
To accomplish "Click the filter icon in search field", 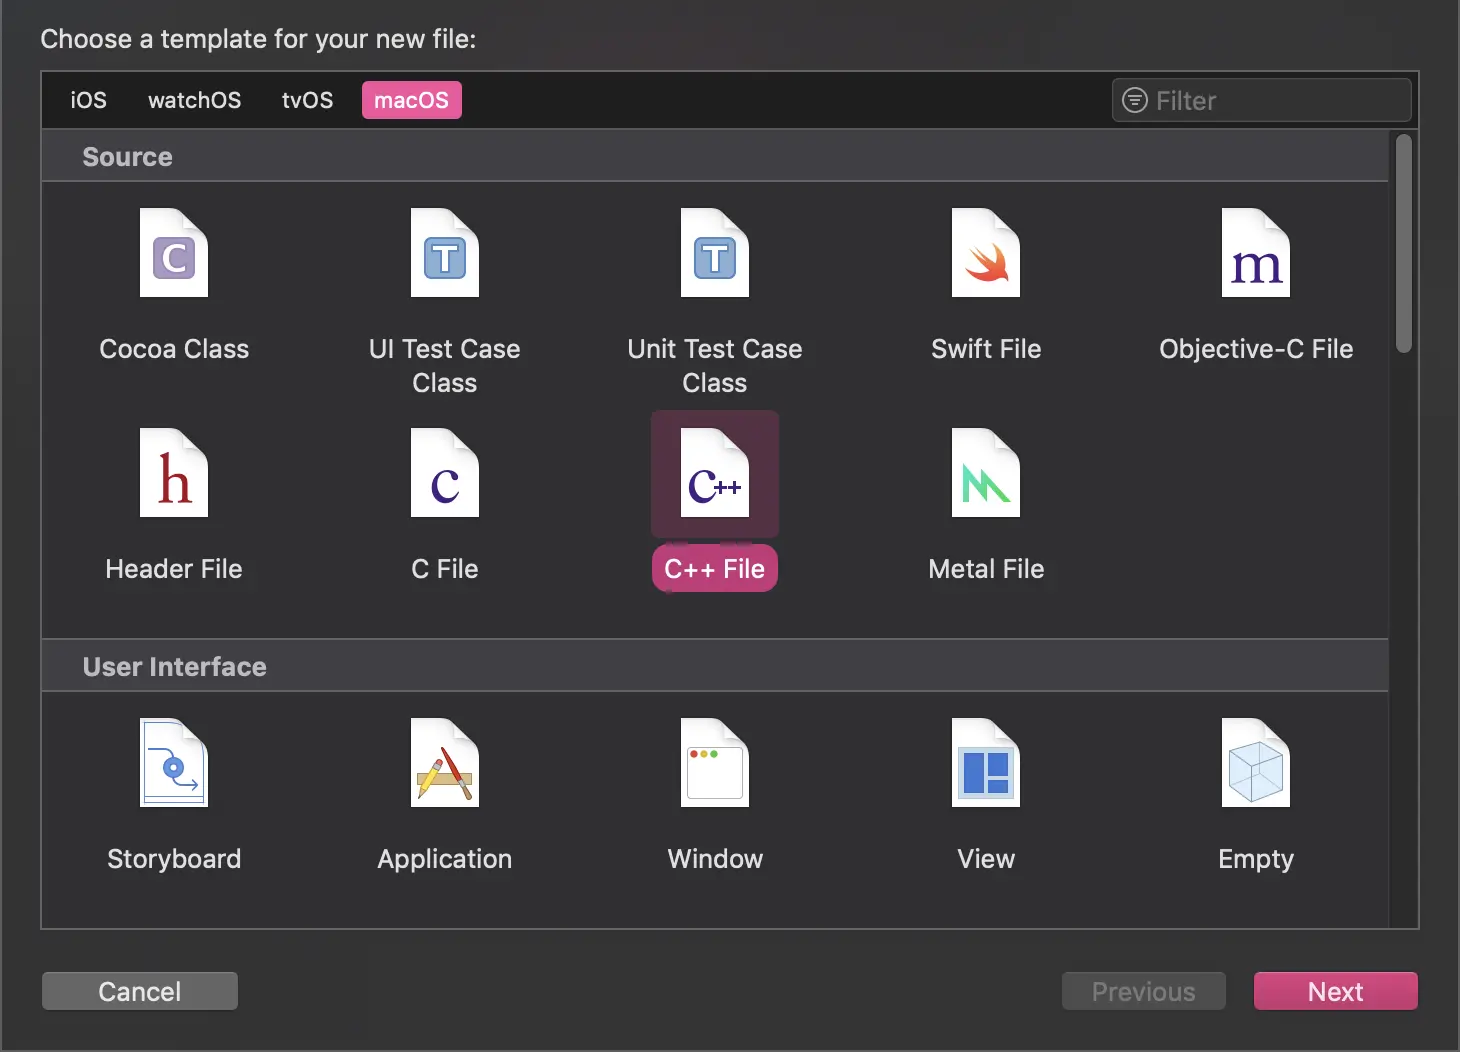I will click(1135, 100).
